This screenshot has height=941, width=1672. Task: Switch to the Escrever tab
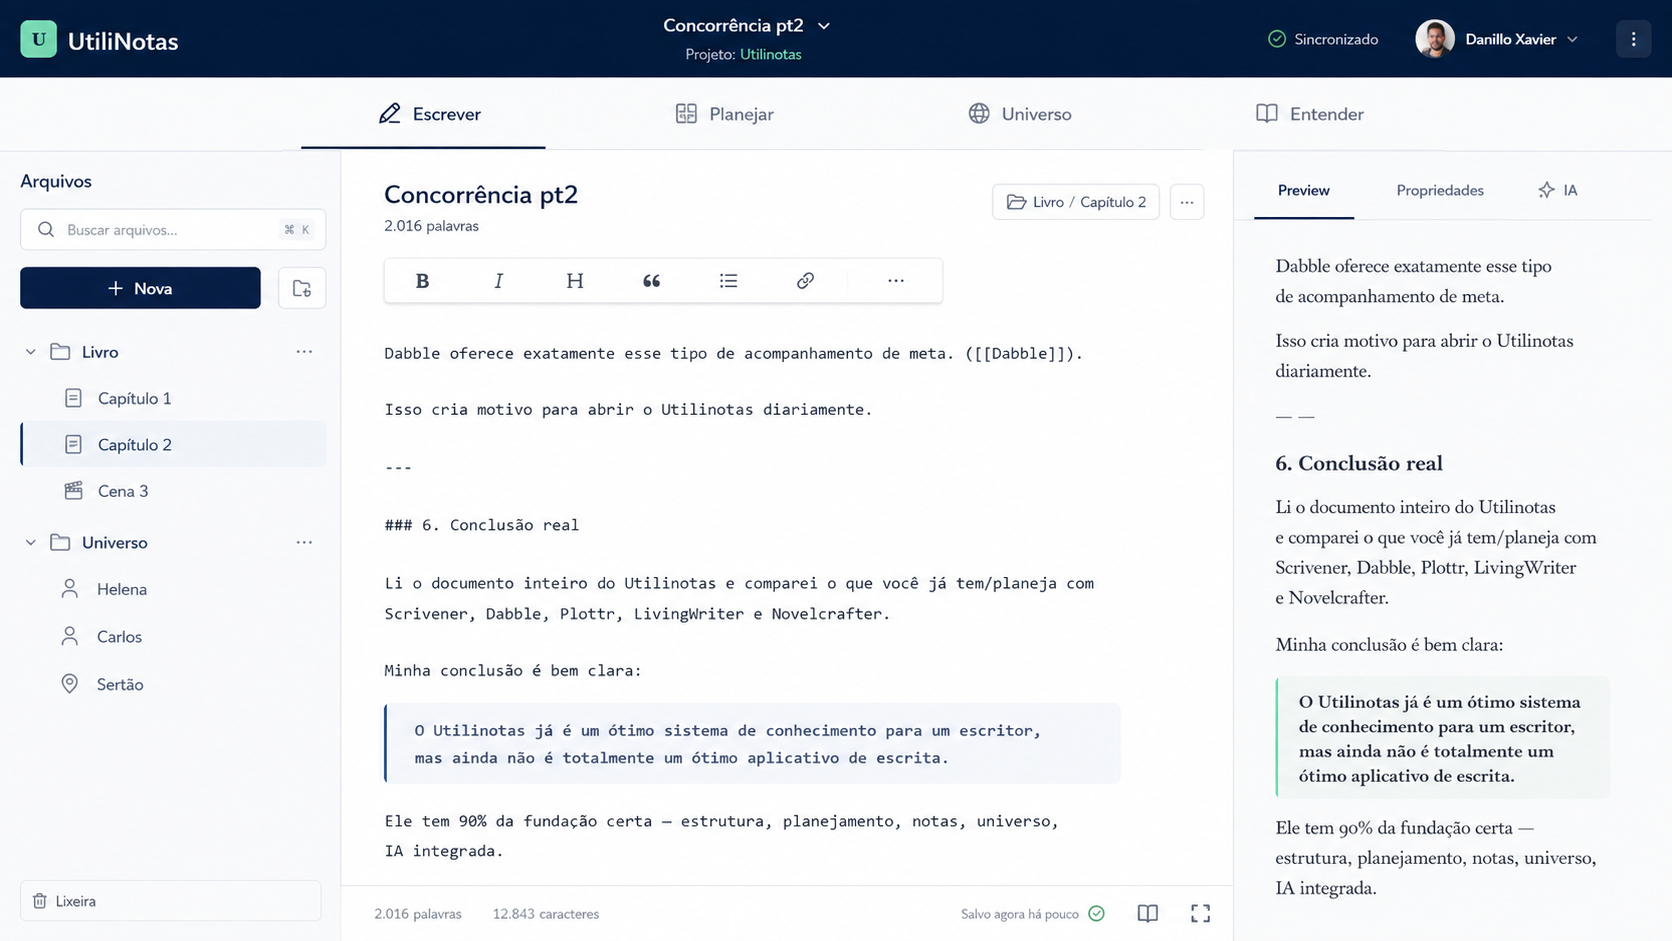430,114
